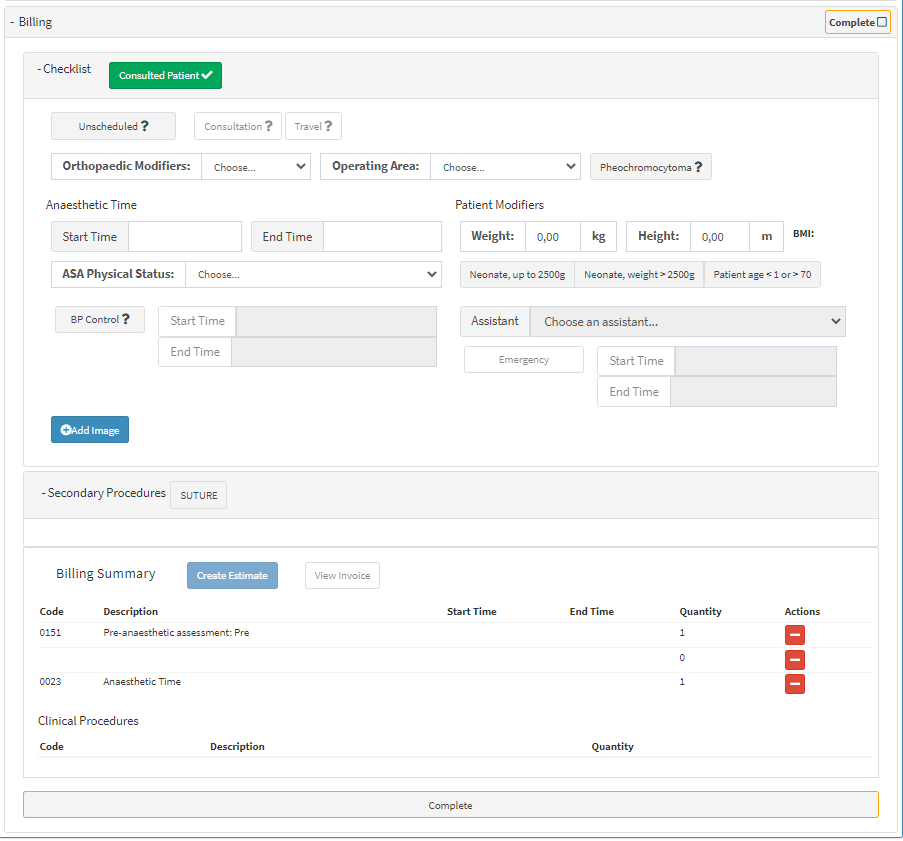Expand the ASA Physical Status dropdown

[x=313, y=274]
